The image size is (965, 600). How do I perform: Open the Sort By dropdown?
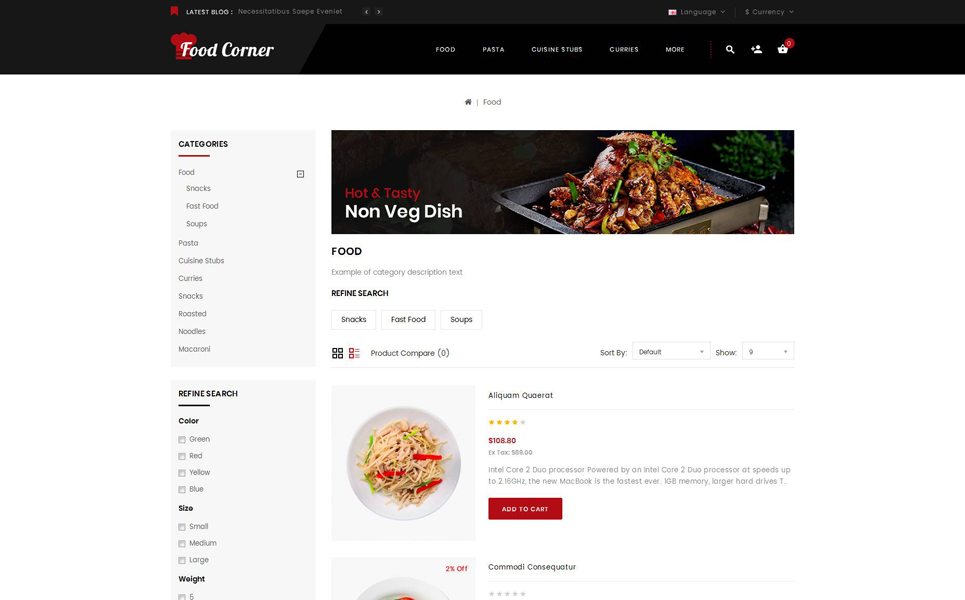(x=671, y=351)
